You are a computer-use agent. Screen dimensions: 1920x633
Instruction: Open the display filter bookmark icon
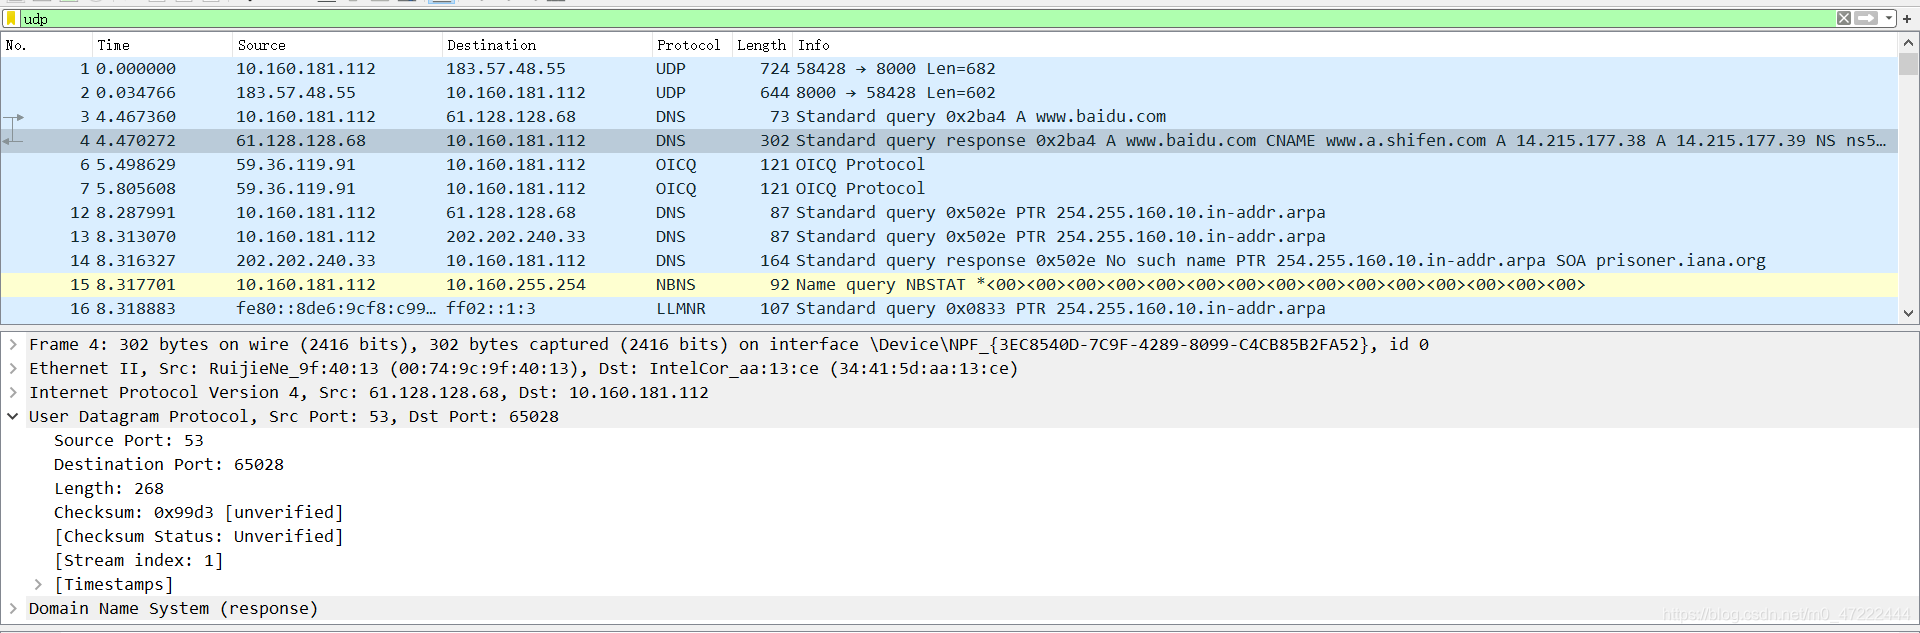12,19
